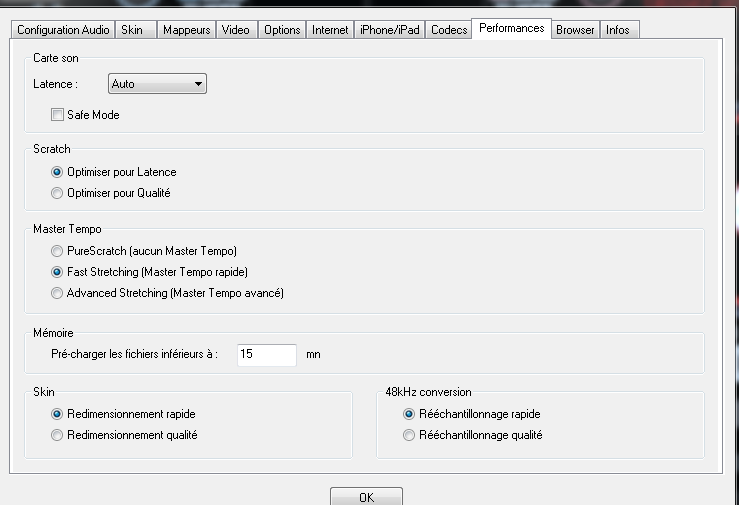Open the Codecs tab
Screen dimensions: 739x505
(449, 30)
